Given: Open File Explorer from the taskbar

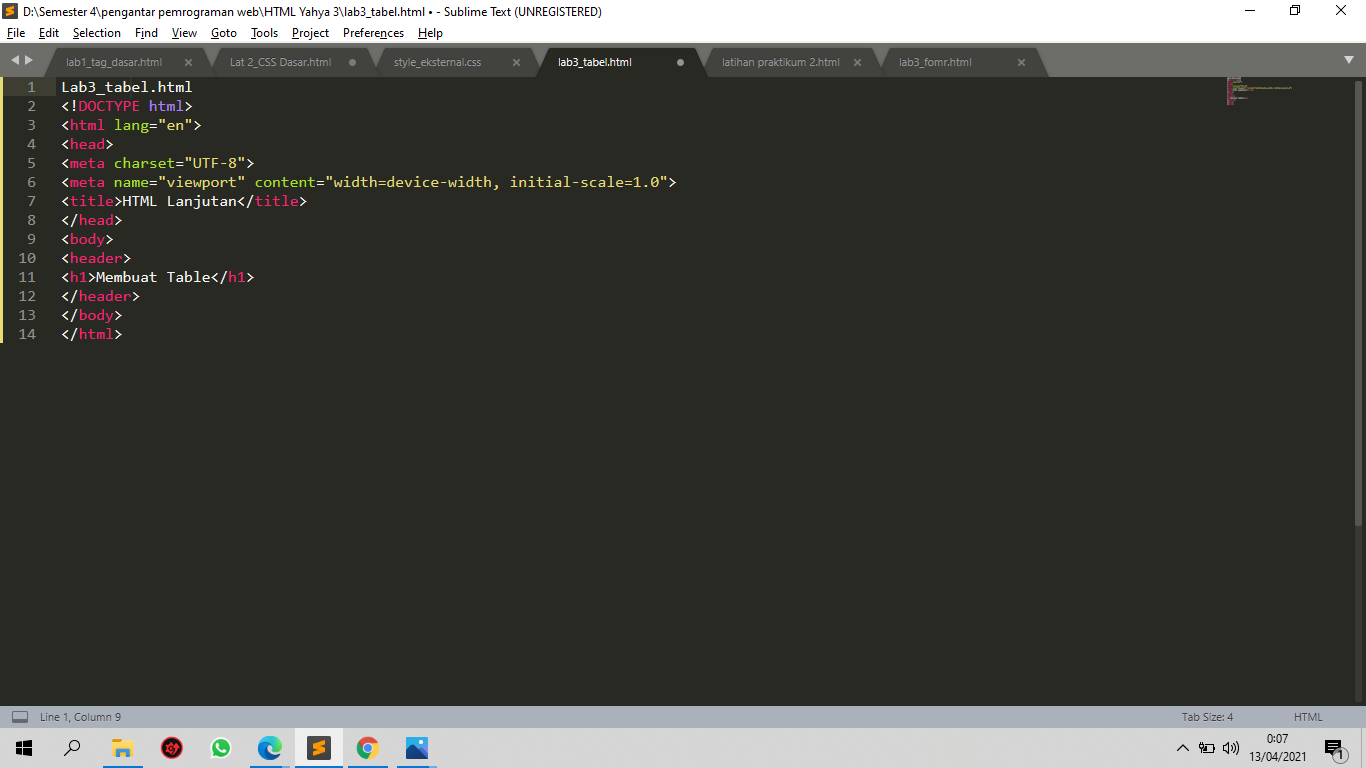Looking at the screenshot, I should point(122,747).
